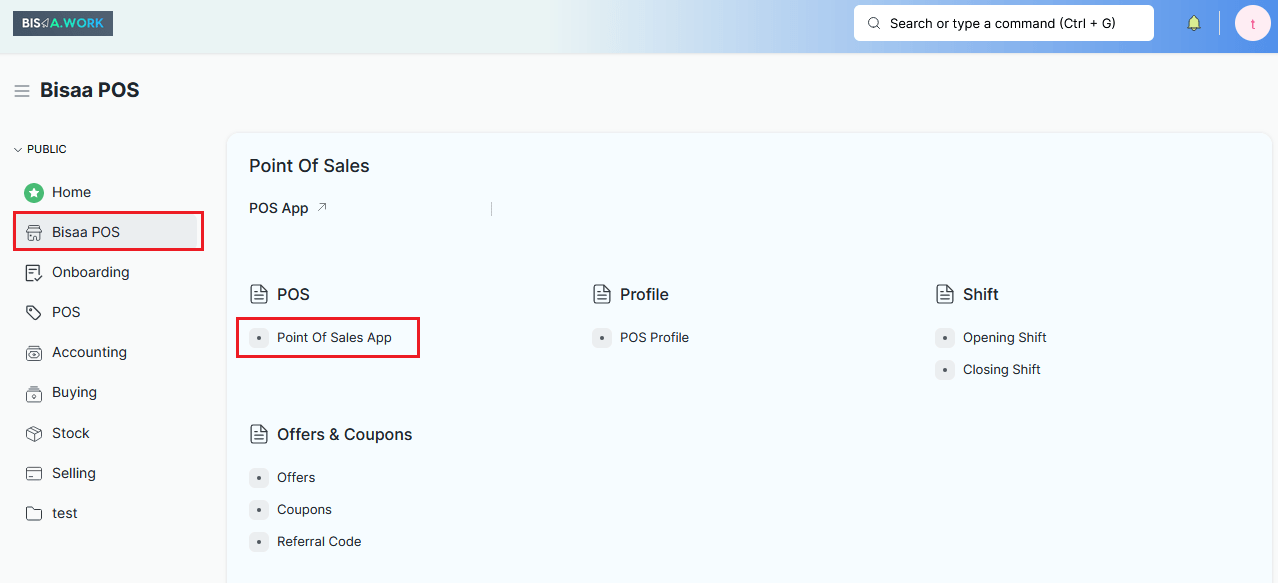
Task: Open POS Profile link
Action: [x=654, y=337]
